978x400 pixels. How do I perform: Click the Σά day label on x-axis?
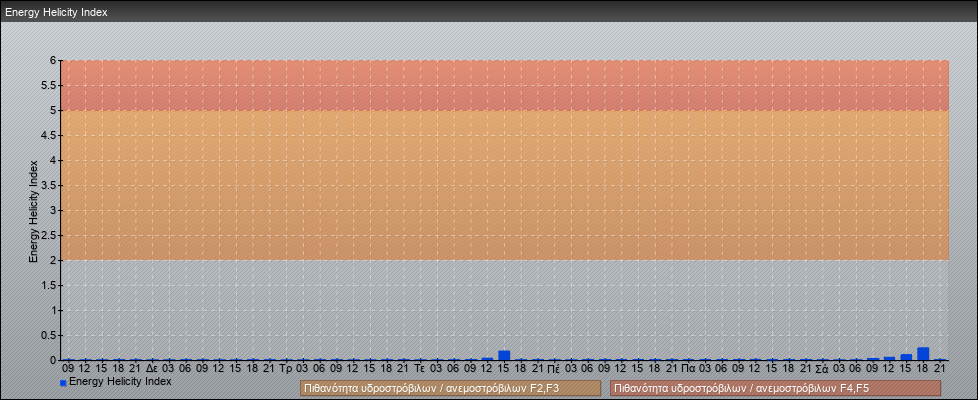click(823, 368)
